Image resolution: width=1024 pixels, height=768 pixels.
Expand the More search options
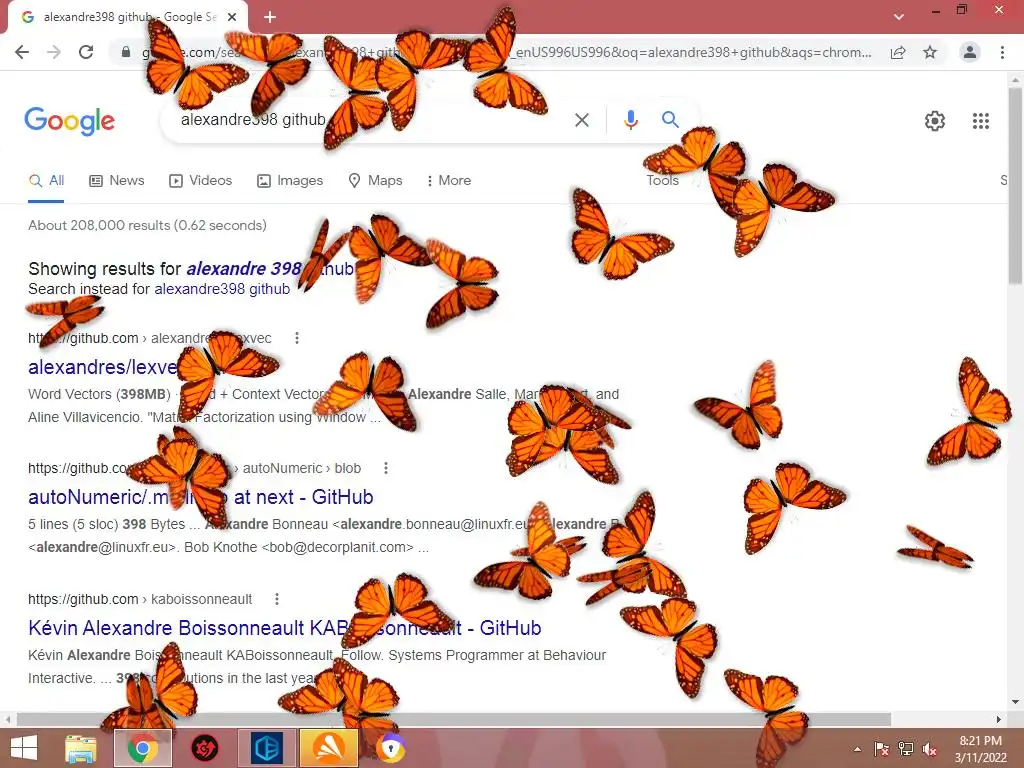coord(449,181)
